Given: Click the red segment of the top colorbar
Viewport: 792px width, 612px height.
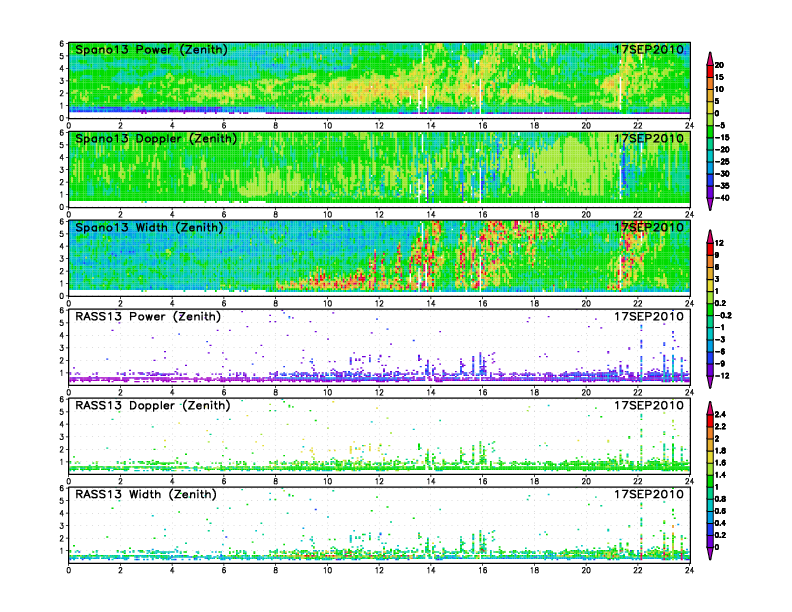Looking at the screenshot, I should point(710,71).
